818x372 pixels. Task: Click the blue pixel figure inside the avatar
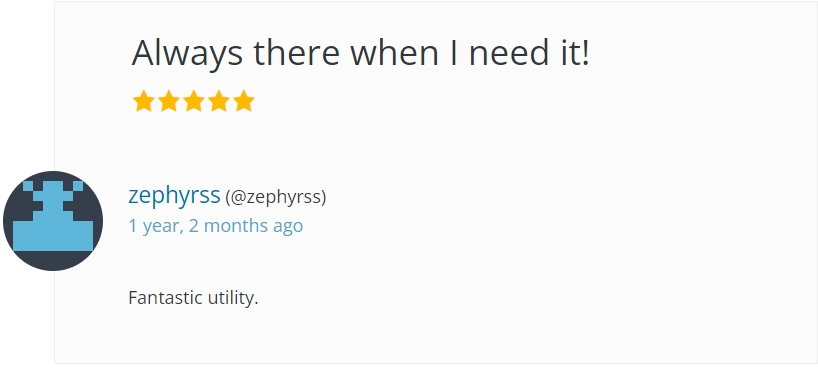(53, 217)
